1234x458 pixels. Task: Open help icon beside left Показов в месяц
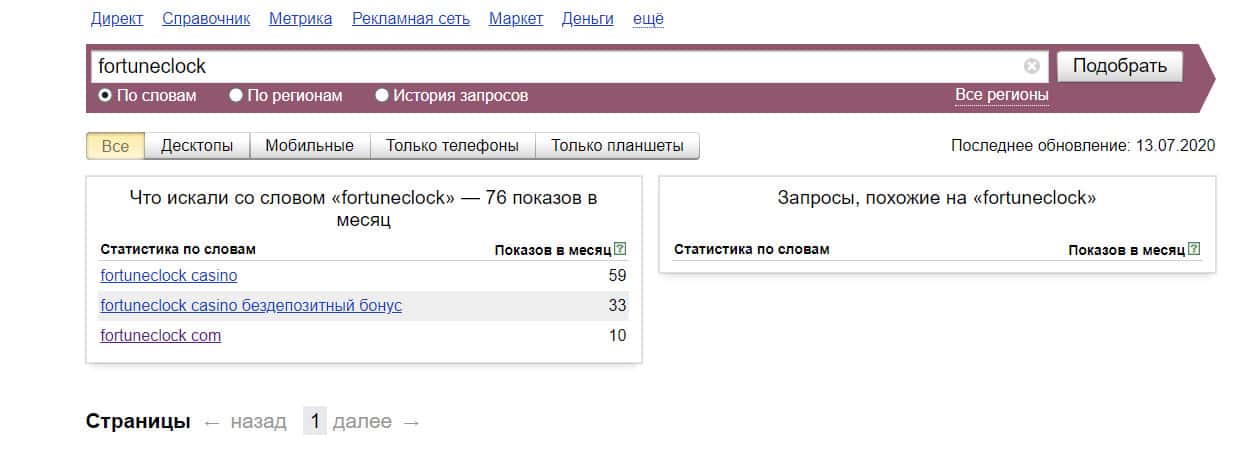[621, 249]
